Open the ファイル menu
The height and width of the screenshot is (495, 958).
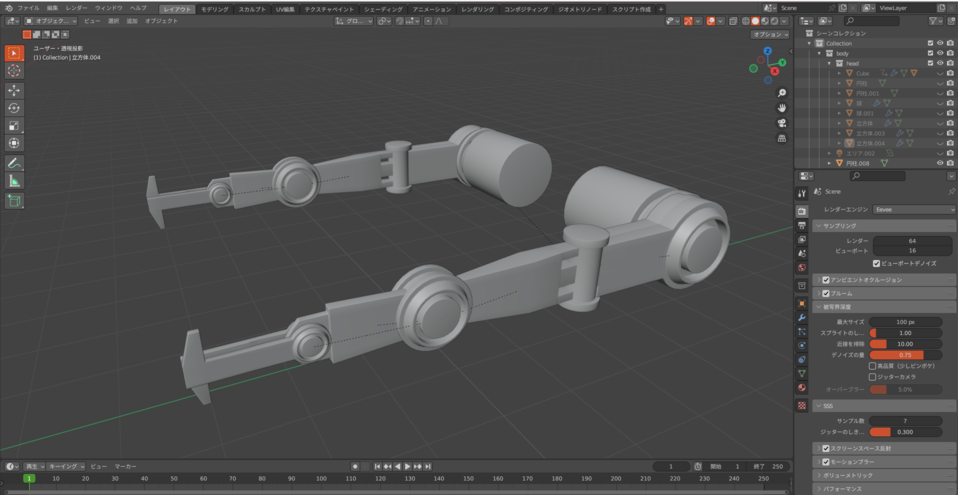tap(28, 8)
